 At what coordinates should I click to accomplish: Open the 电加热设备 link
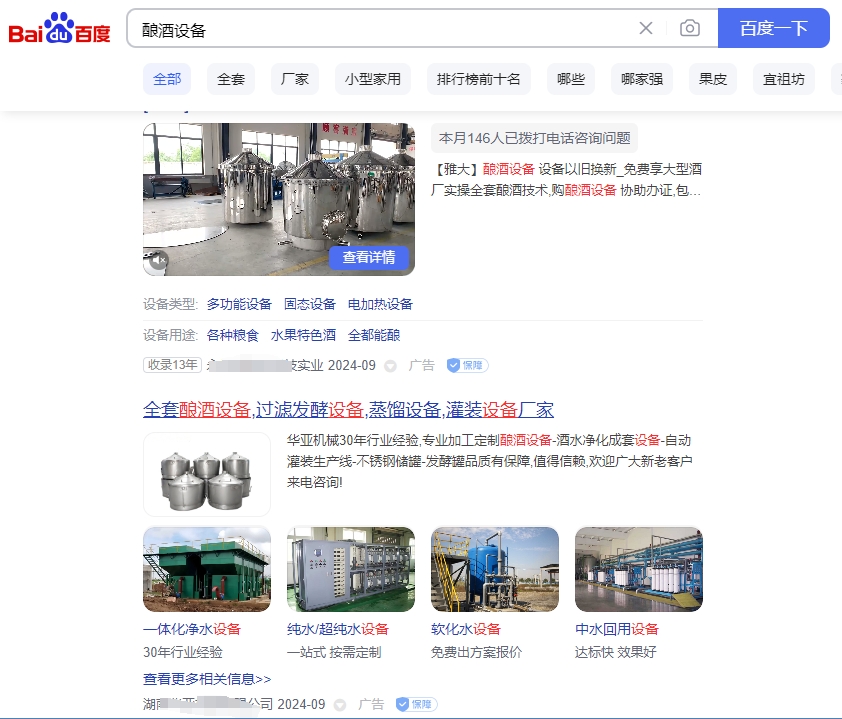coord(380,304)
